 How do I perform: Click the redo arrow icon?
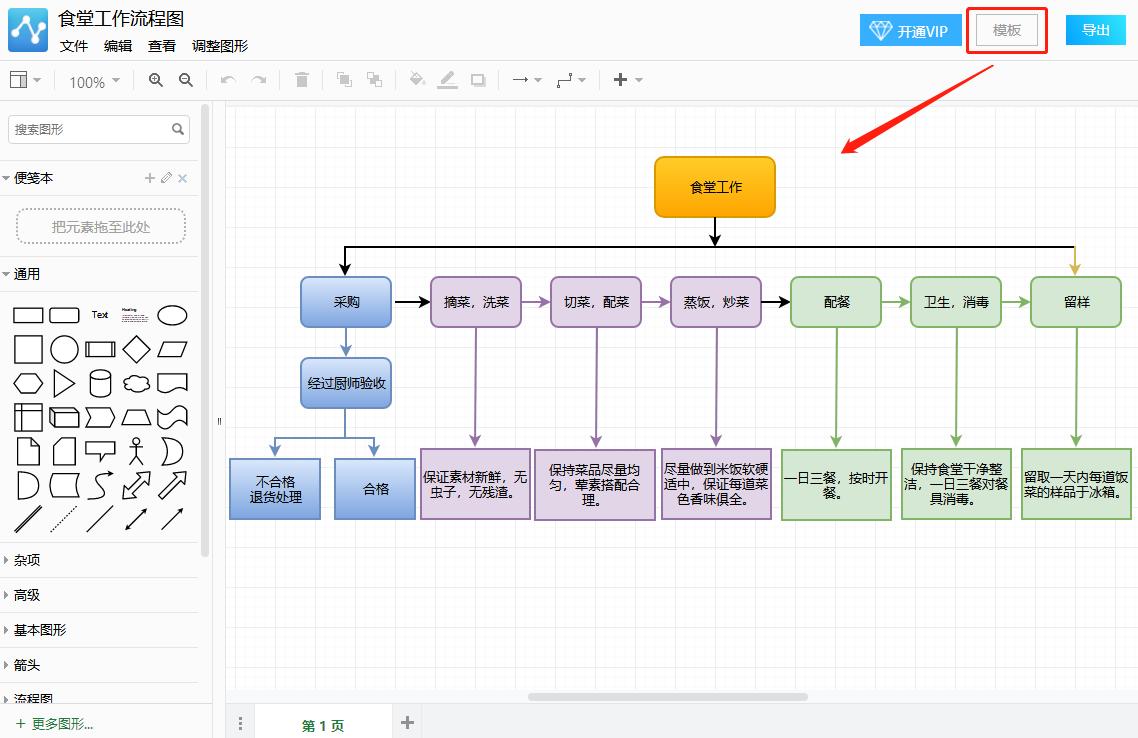coord(258,80)
